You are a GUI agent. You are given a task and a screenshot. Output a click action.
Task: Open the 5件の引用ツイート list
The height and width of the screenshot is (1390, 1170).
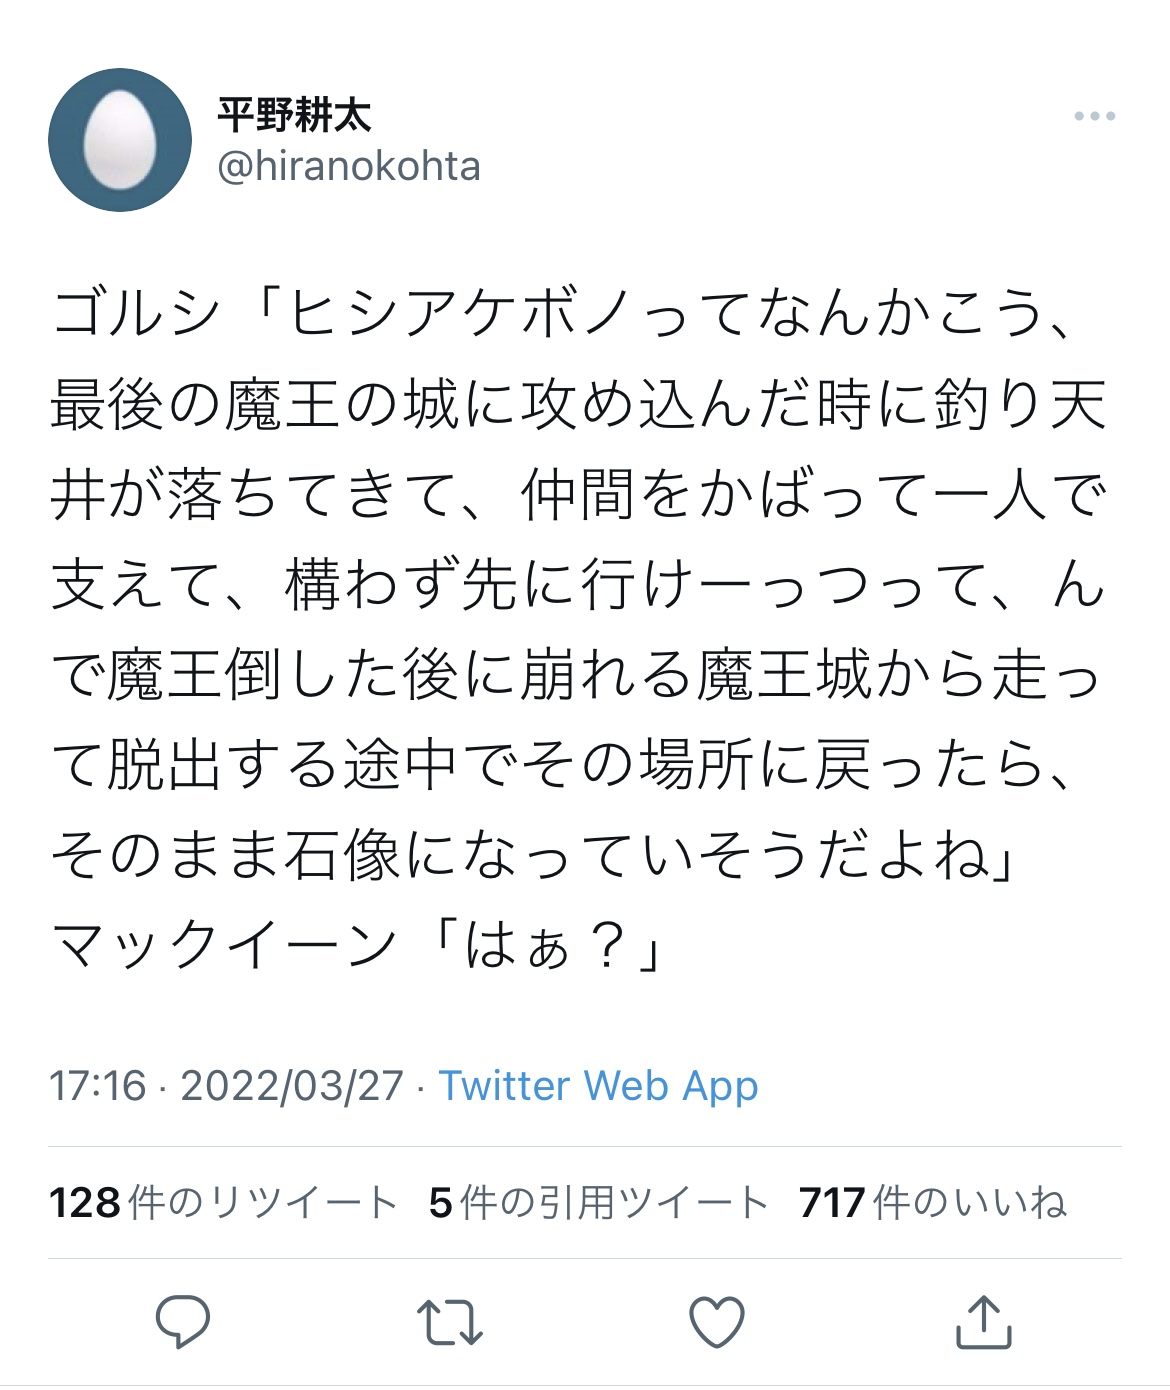tap(598, 1202)
